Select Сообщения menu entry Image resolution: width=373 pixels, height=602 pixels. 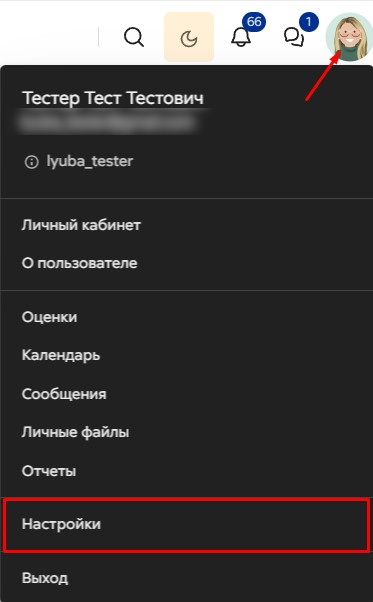[186, 394]
